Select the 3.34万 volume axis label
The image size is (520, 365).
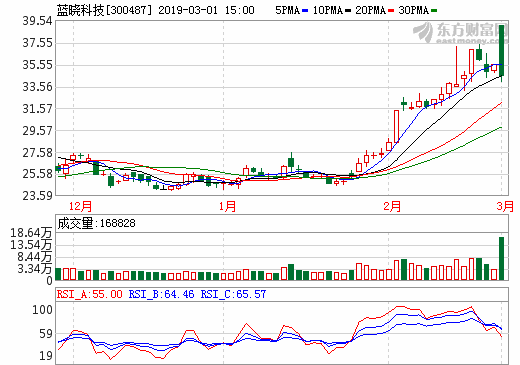(35, 269)
